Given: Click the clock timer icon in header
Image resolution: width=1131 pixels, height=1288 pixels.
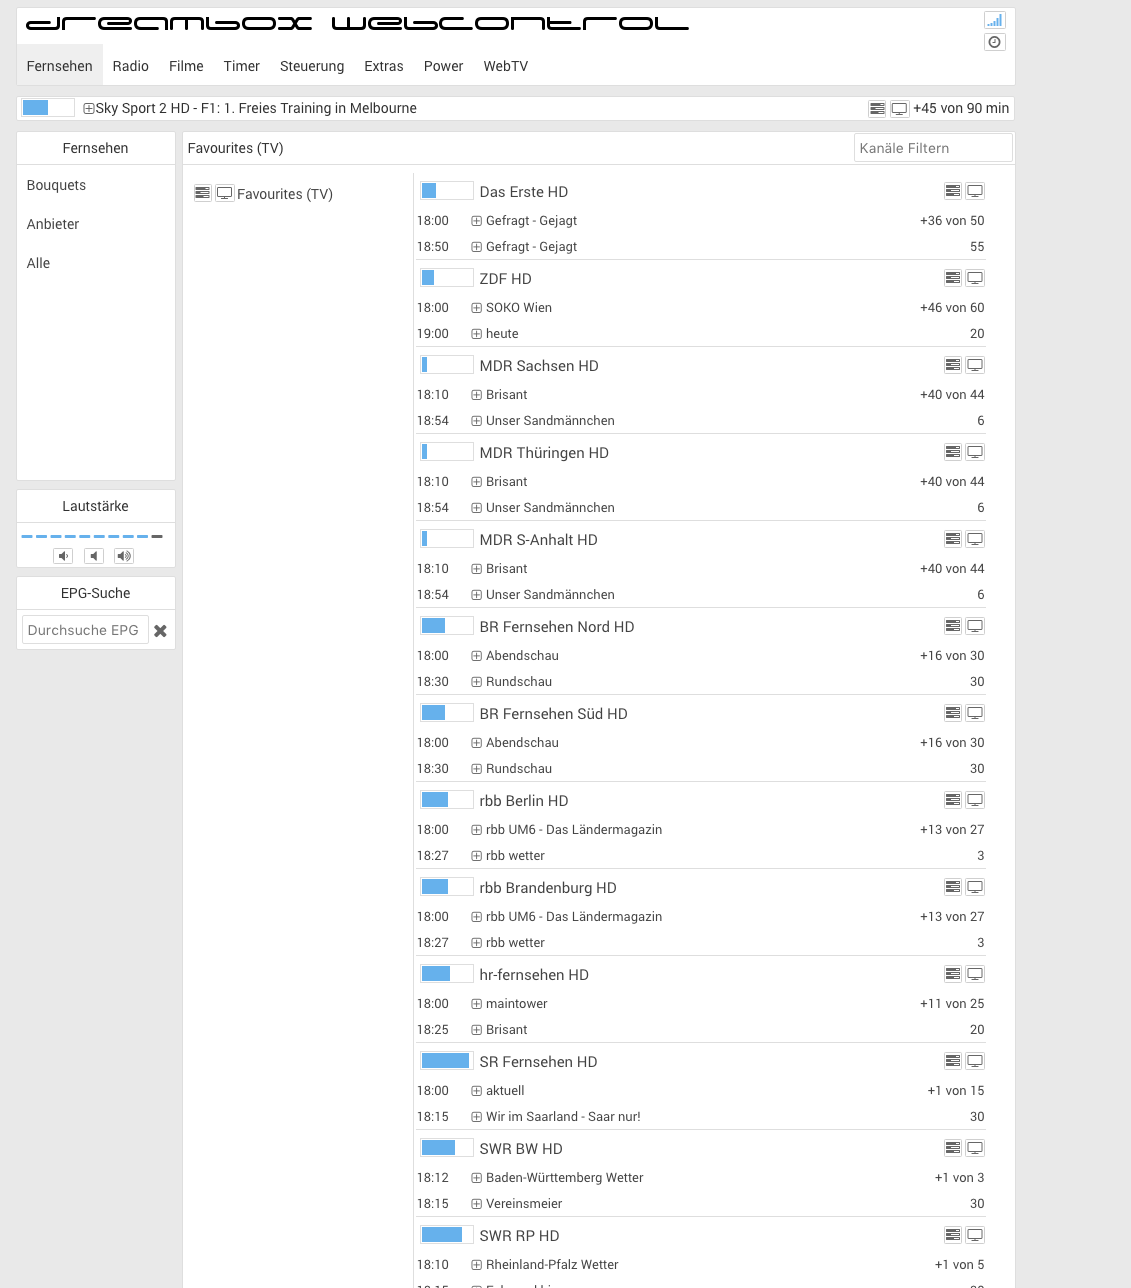Looking at the screenshot, I should point(994,42).
